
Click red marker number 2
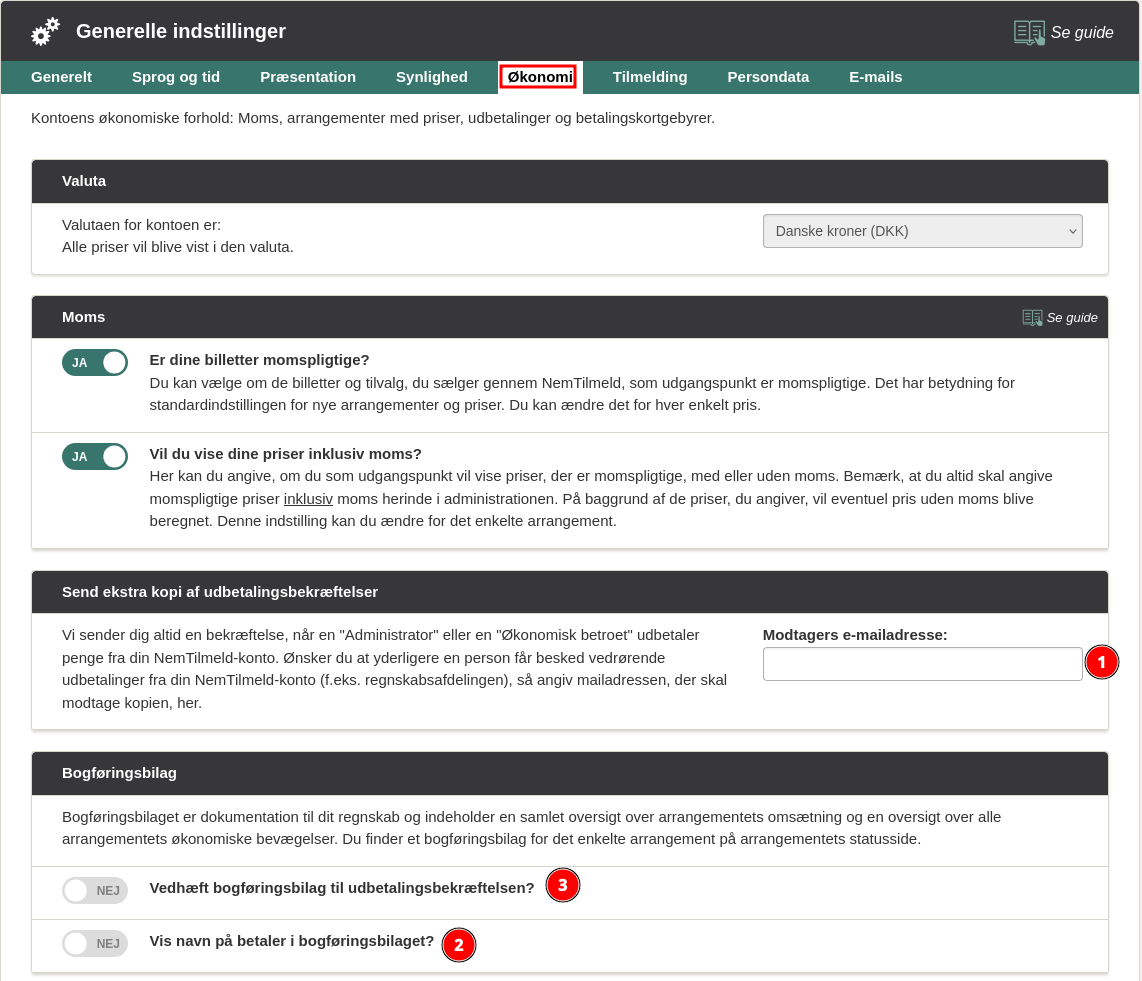(459, 944)
